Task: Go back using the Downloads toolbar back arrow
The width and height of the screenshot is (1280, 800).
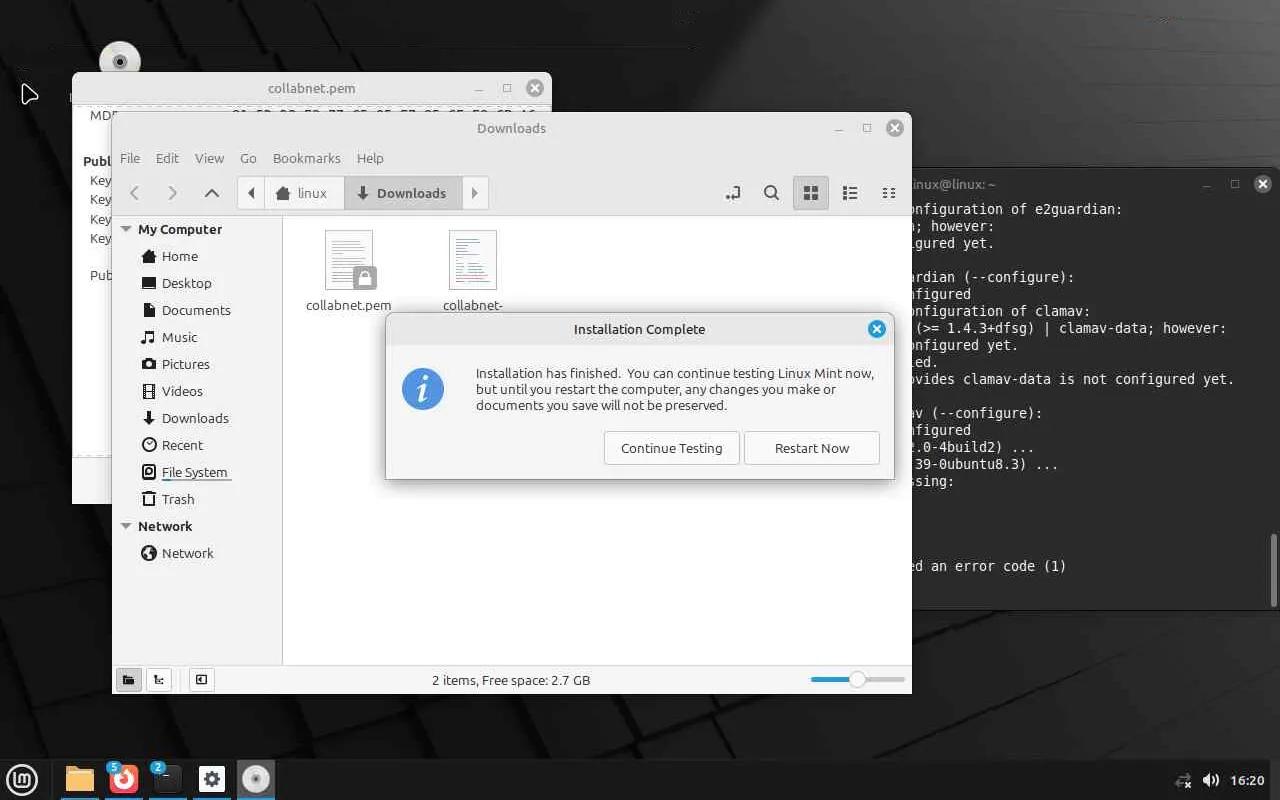Action: (135, 193)
